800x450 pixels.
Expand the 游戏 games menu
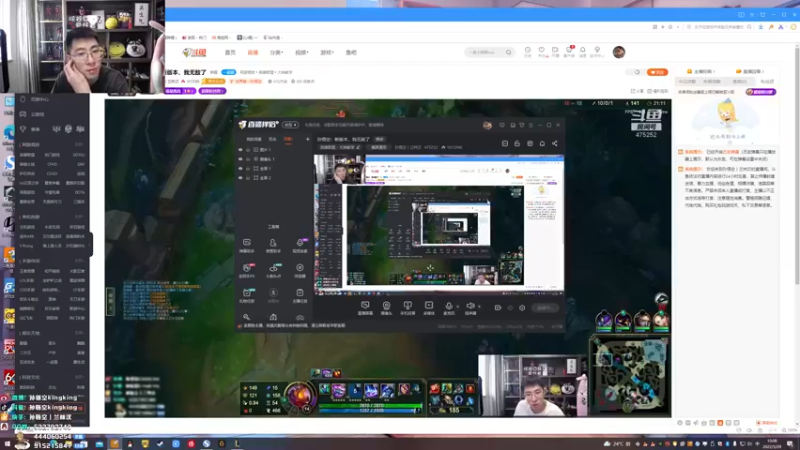(327, 53)
